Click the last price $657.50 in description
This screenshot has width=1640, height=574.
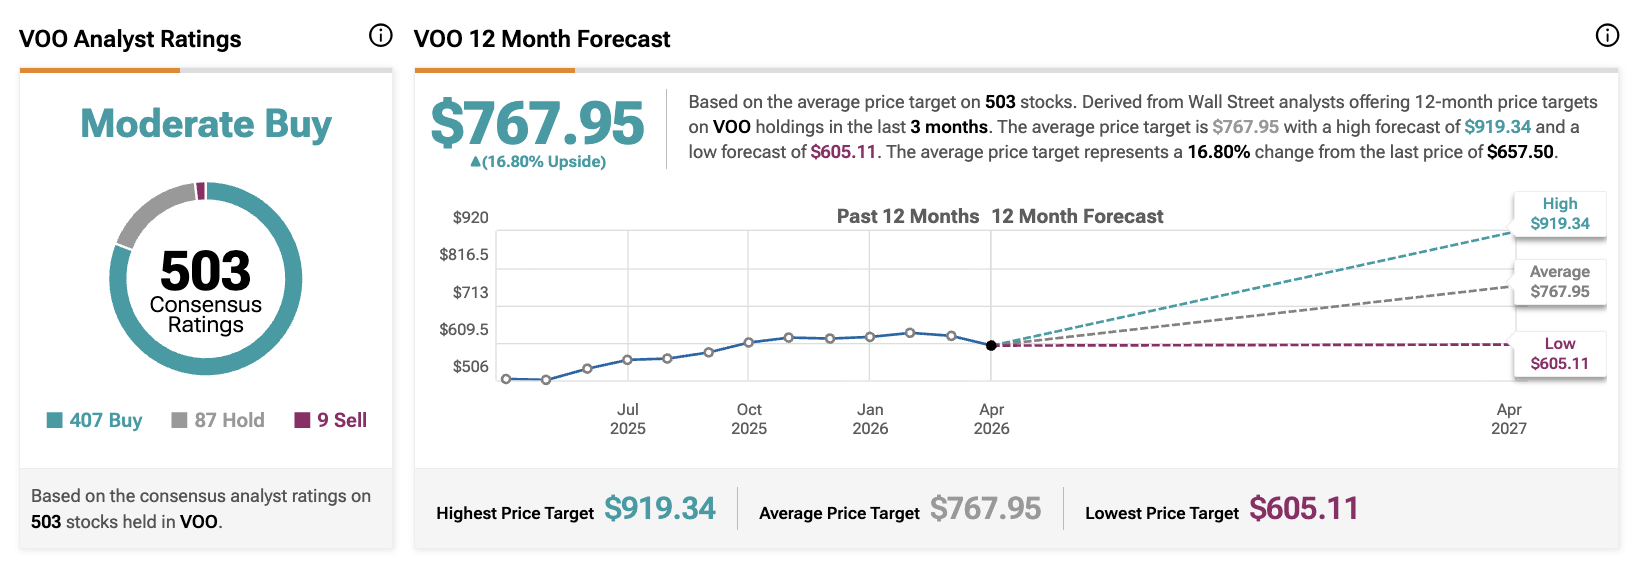click(1520, 152)
